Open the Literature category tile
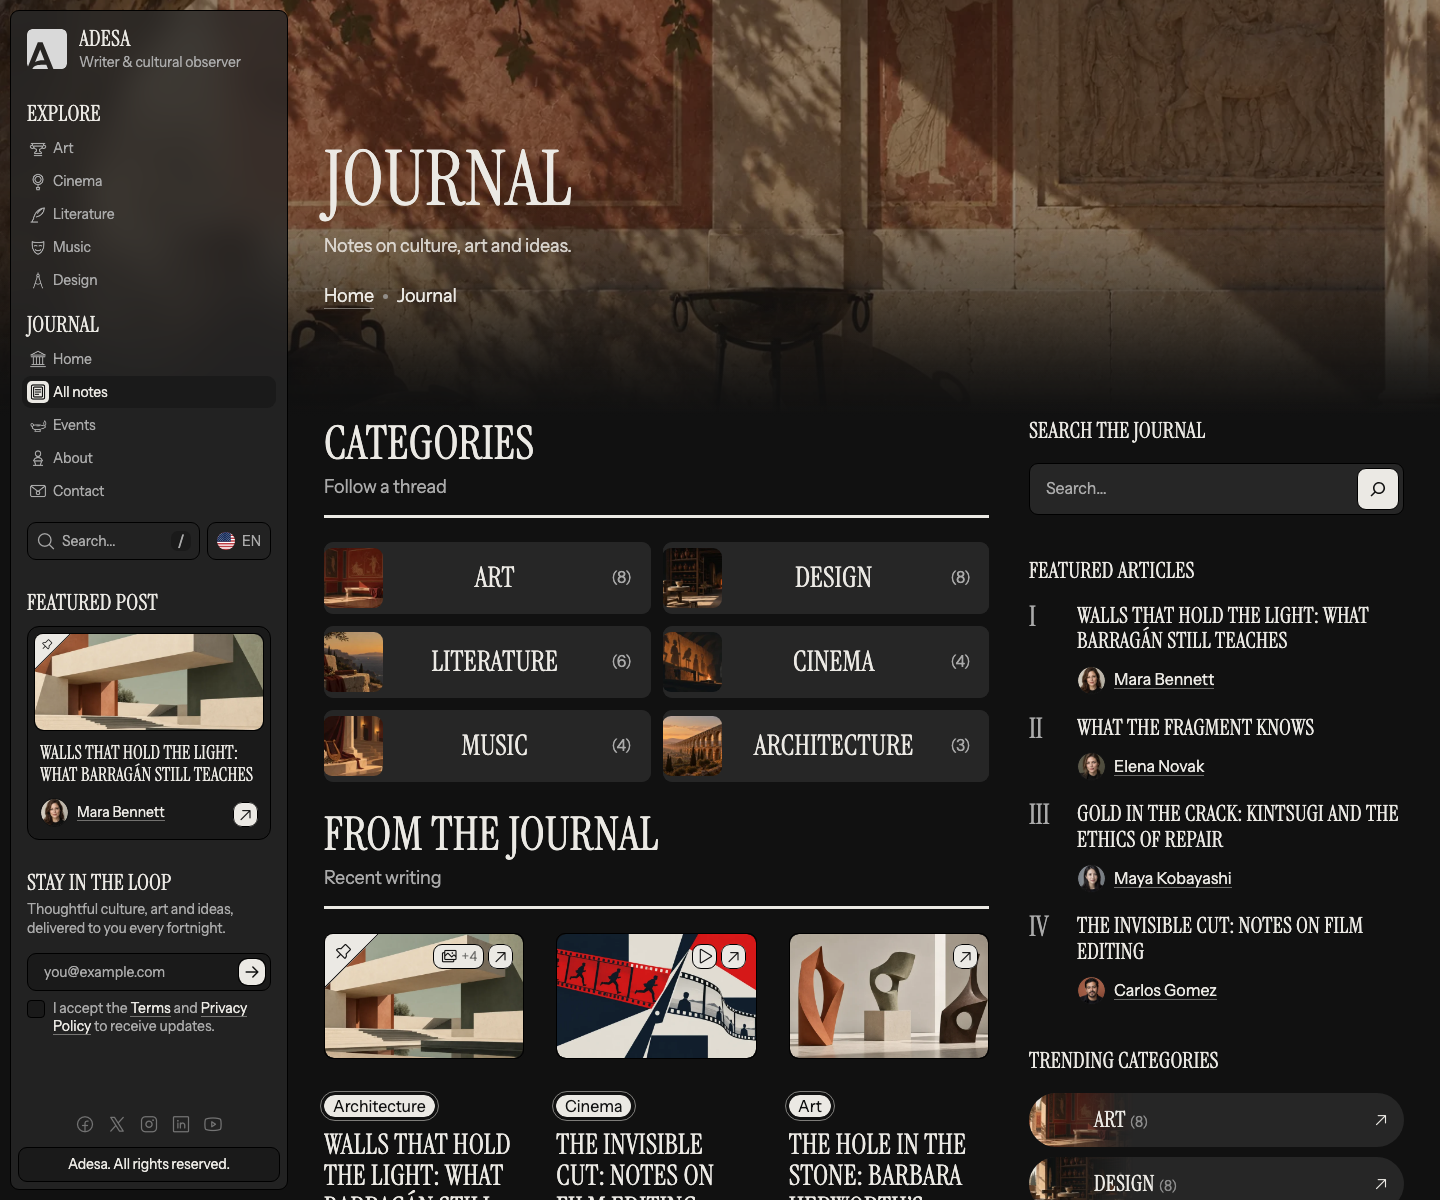 pyautogui.click(x=487, y=662)
